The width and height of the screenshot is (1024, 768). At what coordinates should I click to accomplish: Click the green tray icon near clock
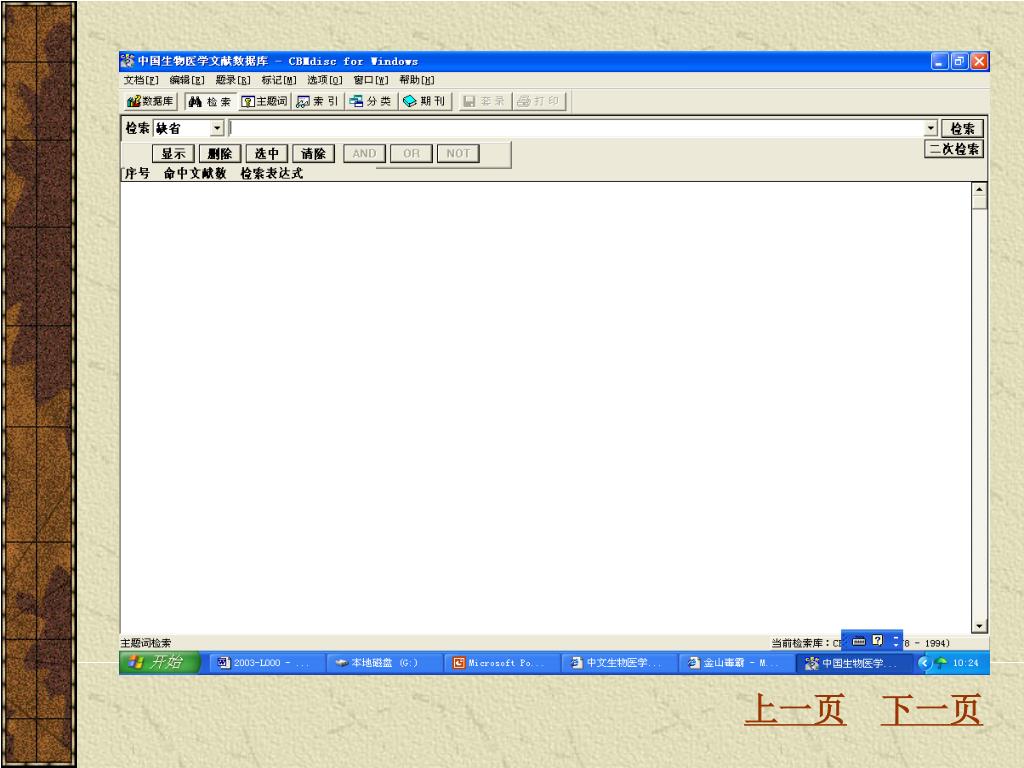click(941, 663)
